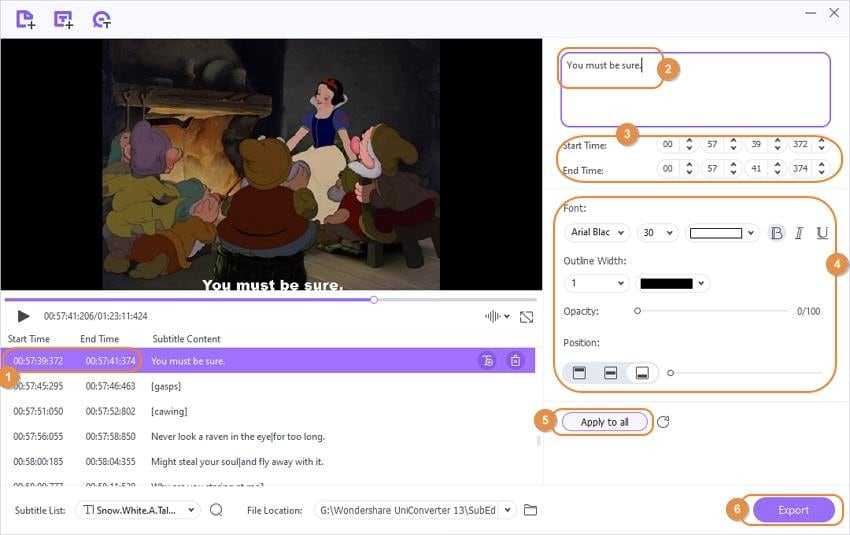The width and height of the screenshot is (850, 535).
Task: Open the Arial Black font dropdown
Action: pyautogui.click(x=597, y=233)
